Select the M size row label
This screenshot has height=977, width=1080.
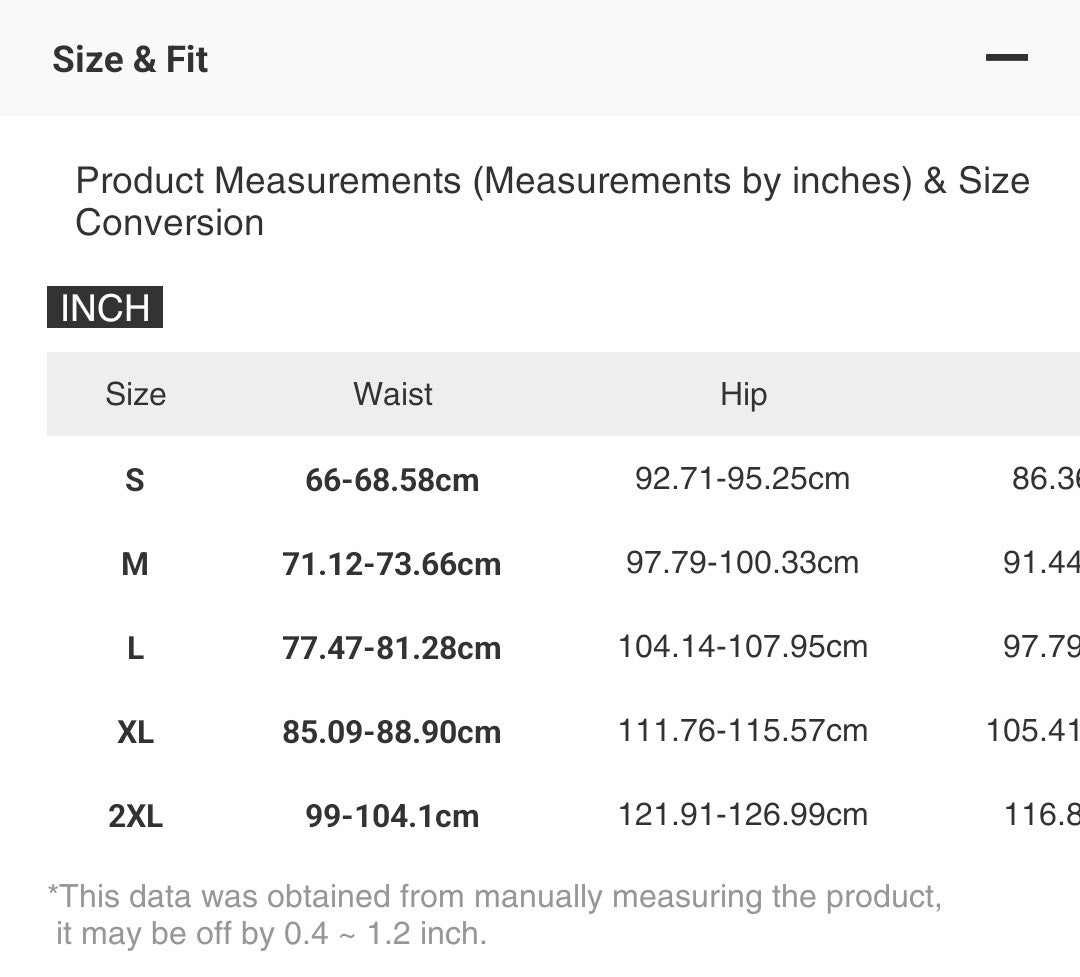click(x=135, y=565)
